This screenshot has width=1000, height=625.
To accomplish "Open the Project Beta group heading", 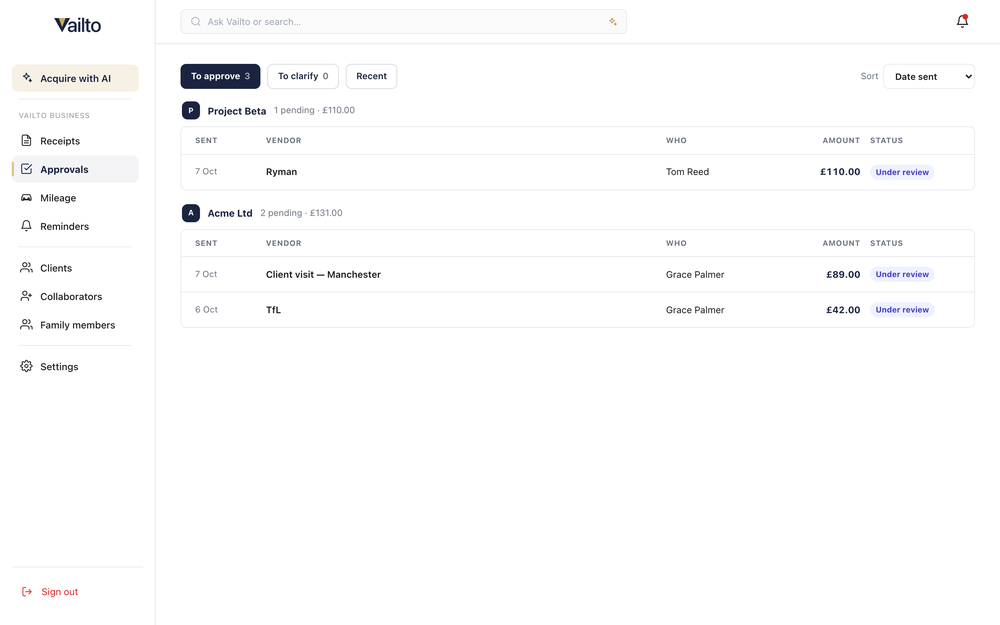I will 237,111.
